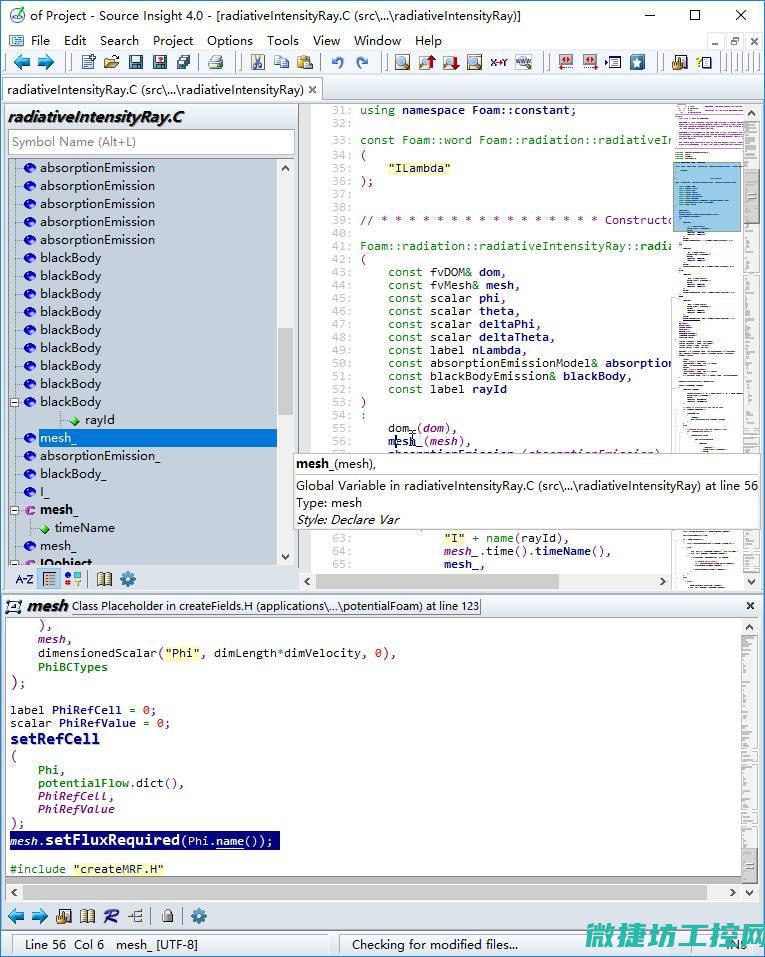Open a file via folder icon
765x957 pixels.
(x=112, y=62)
